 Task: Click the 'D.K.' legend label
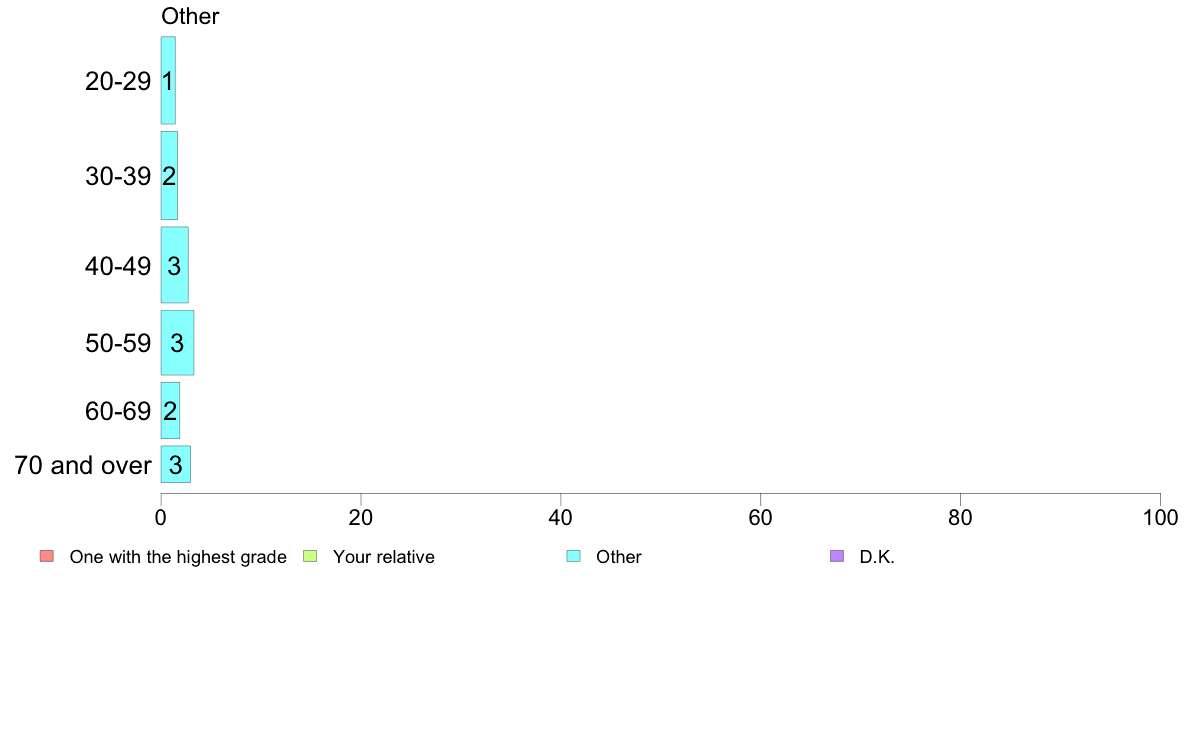point(877,557)
